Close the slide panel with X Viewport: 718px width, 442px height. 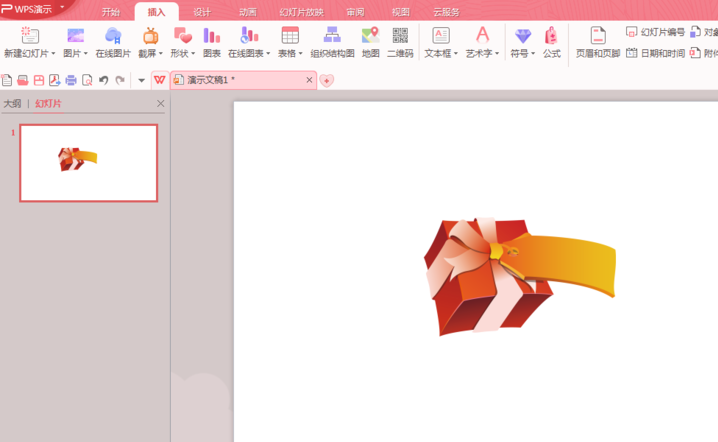coord(161,103)
